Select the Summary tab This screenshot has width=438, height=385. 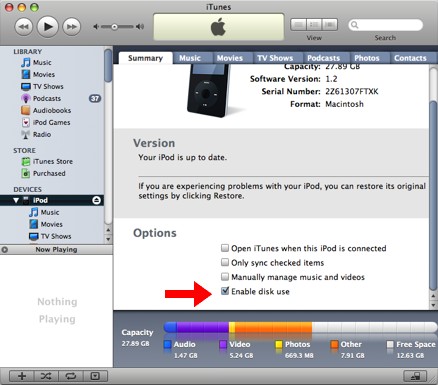[x=145, y=58]
